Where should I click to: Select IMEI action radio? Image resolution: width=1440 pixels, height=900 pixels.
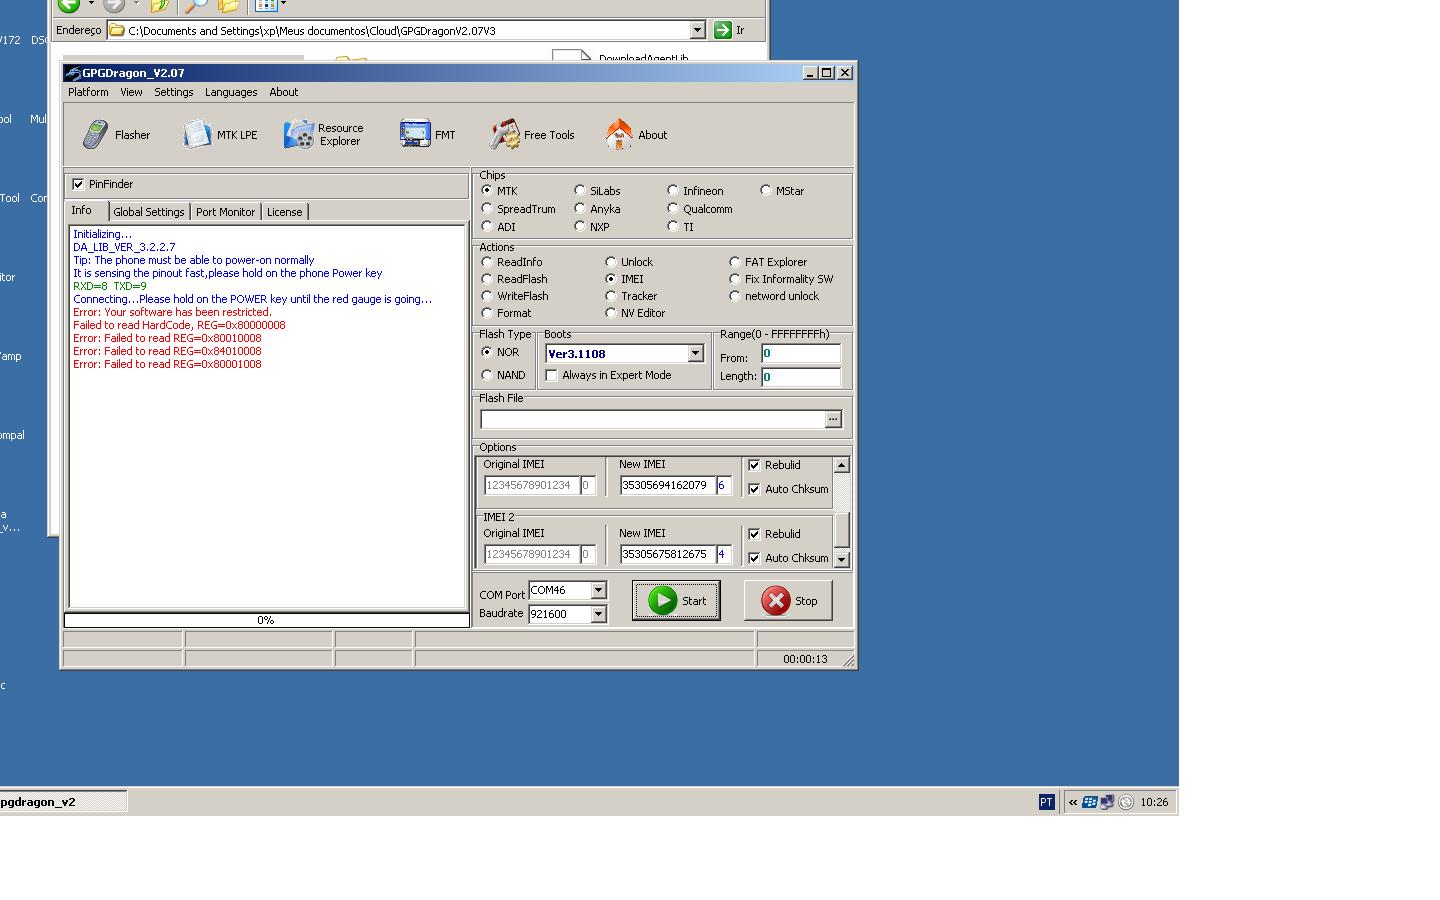pyautogui.click(x=611, y=279)
